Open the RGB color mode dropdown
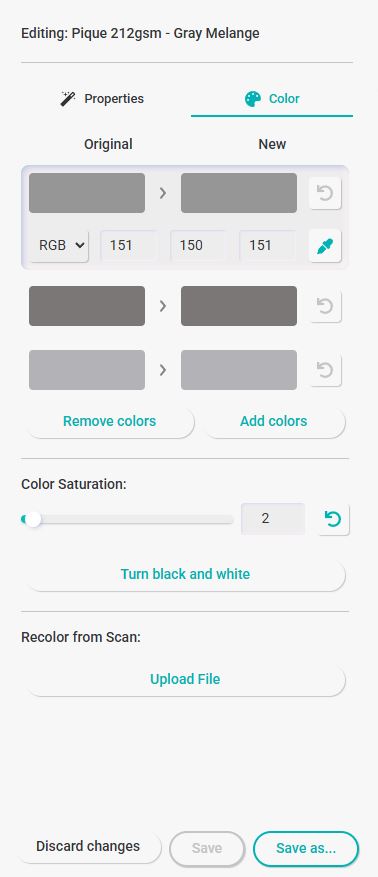This screenshot has height=877, width=378. 60,246
